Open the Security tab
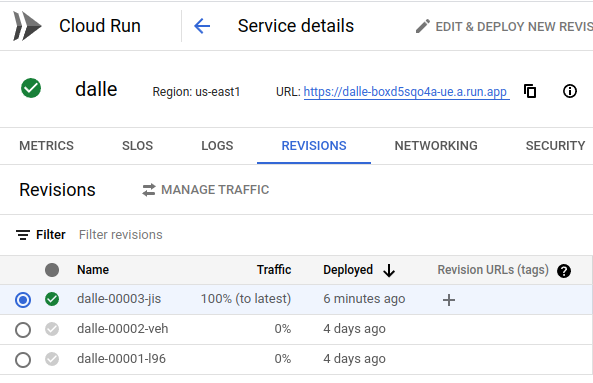Viewport: 593px width, 383px height. pyautogui.click(x=555, y=146)
